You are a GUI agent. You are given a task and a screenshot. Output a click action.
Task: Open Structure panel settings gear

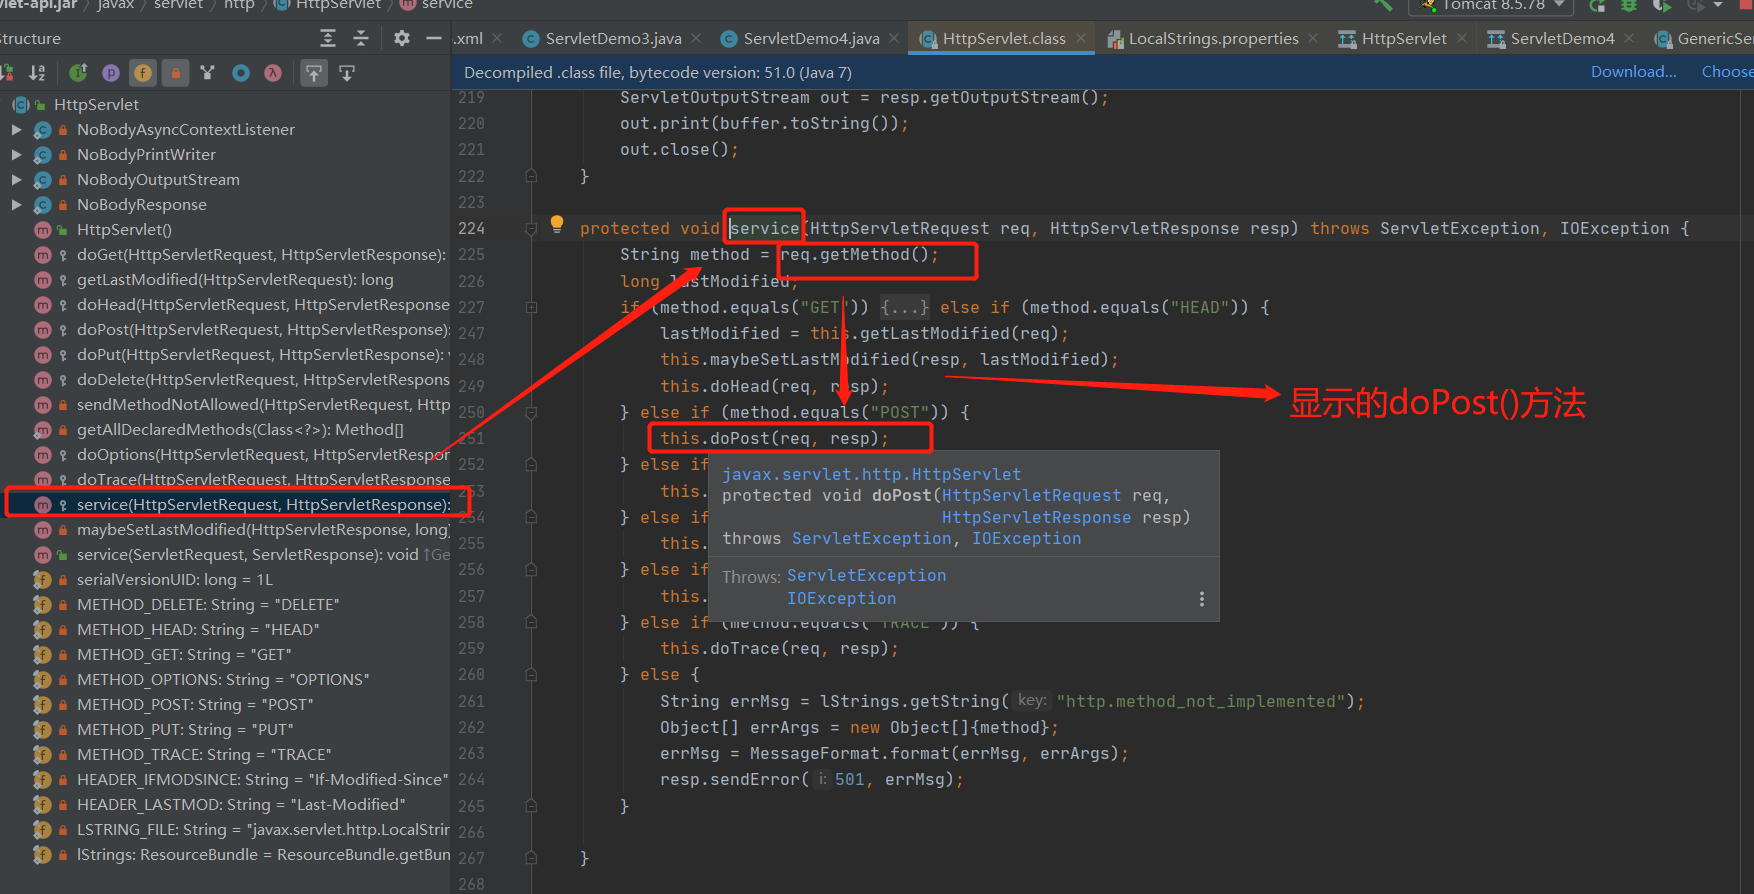coord(402,38)
